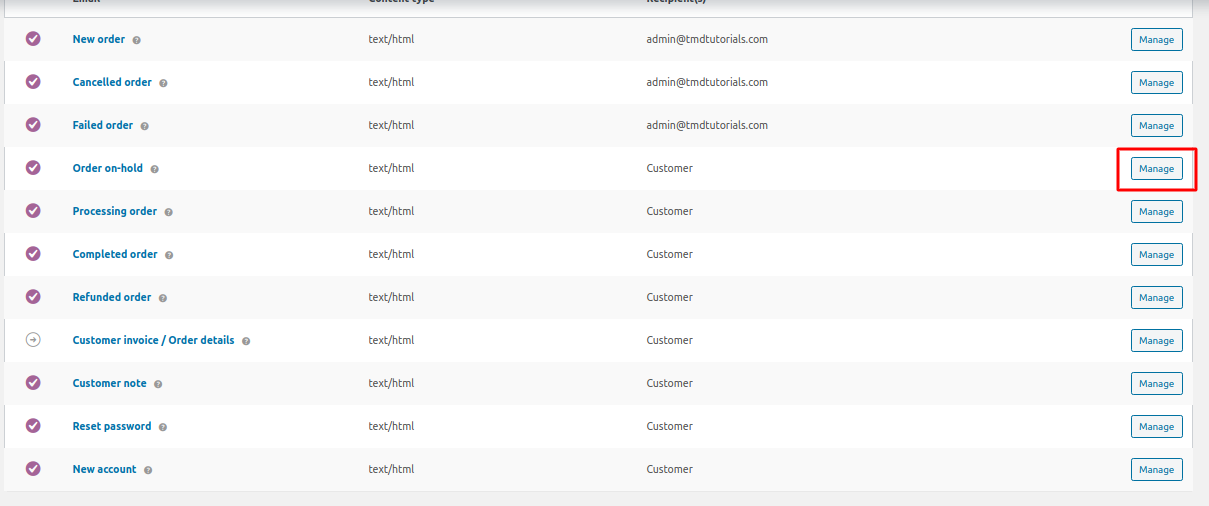Viewport: 1209px width, 506px height.
Task: Click the manual-send arrow status for Customer invoice
Action: [33, 340]
